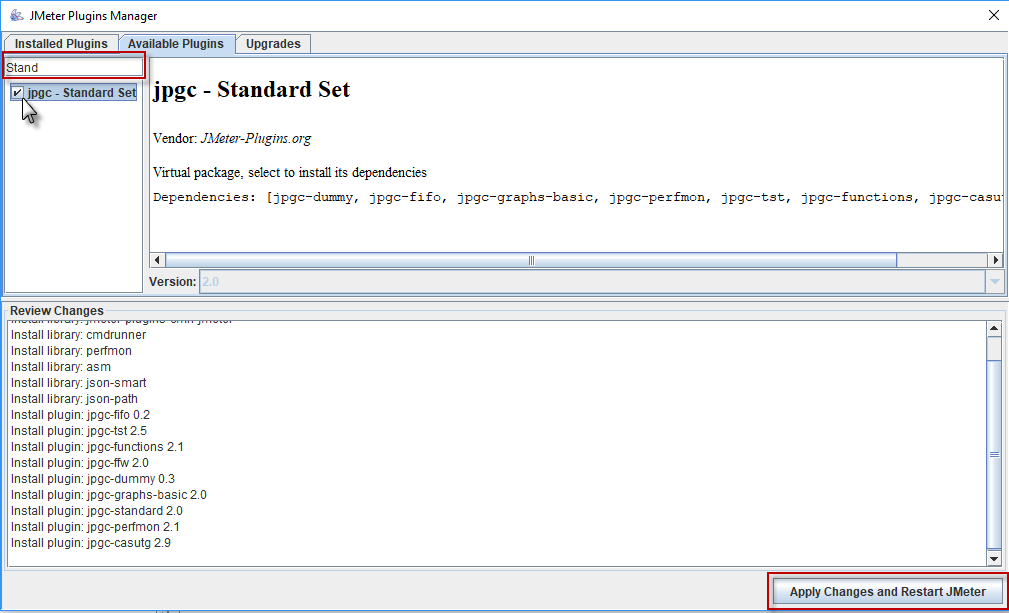Screen dimensions: 1009x613
Task: Uncheck the jpgc - Standard Set checkbox
Action: click(x=18, y=93)
